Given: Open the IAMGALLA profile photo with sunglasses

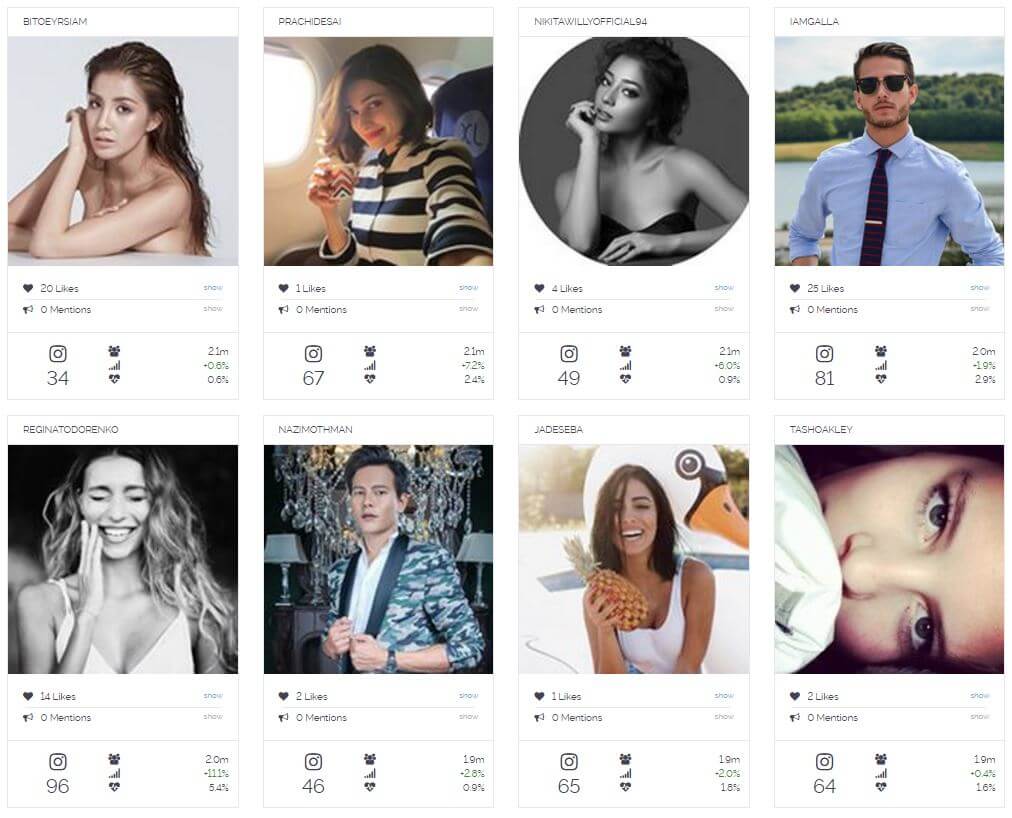Looking at the screenshot, I should pos(889,151).
